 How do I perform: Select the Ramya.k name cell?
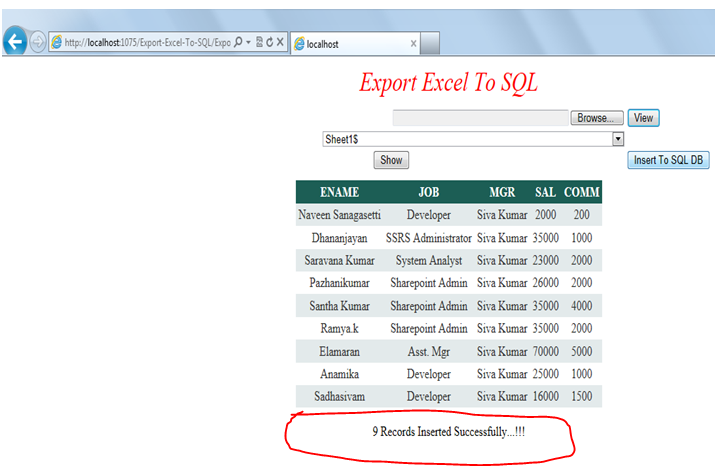click(339, 328)
